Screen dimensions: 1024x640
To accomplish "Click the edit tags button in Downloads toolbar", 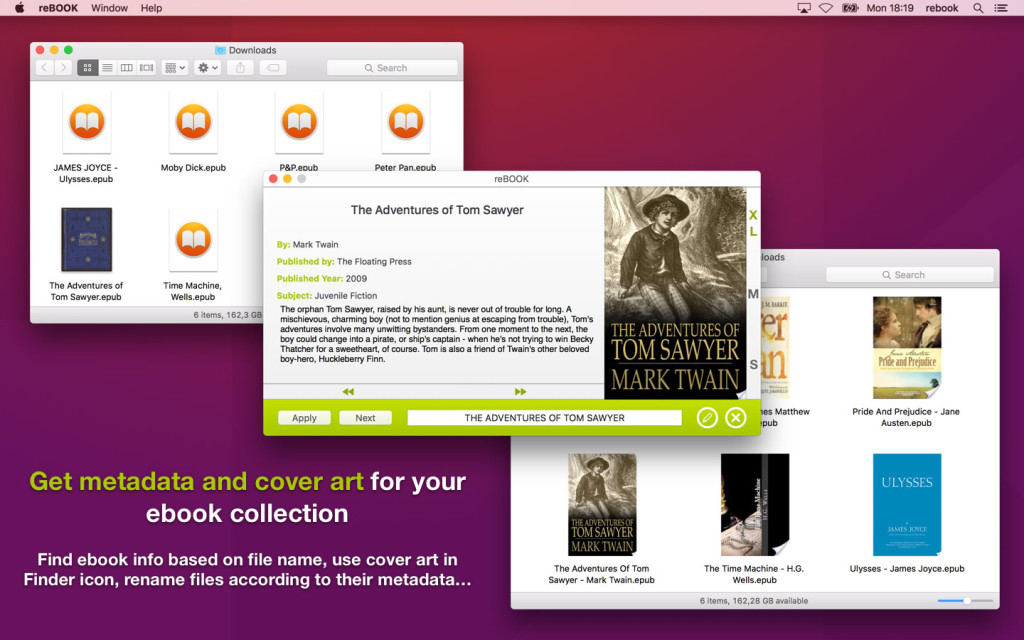I will tap(273, 67).
